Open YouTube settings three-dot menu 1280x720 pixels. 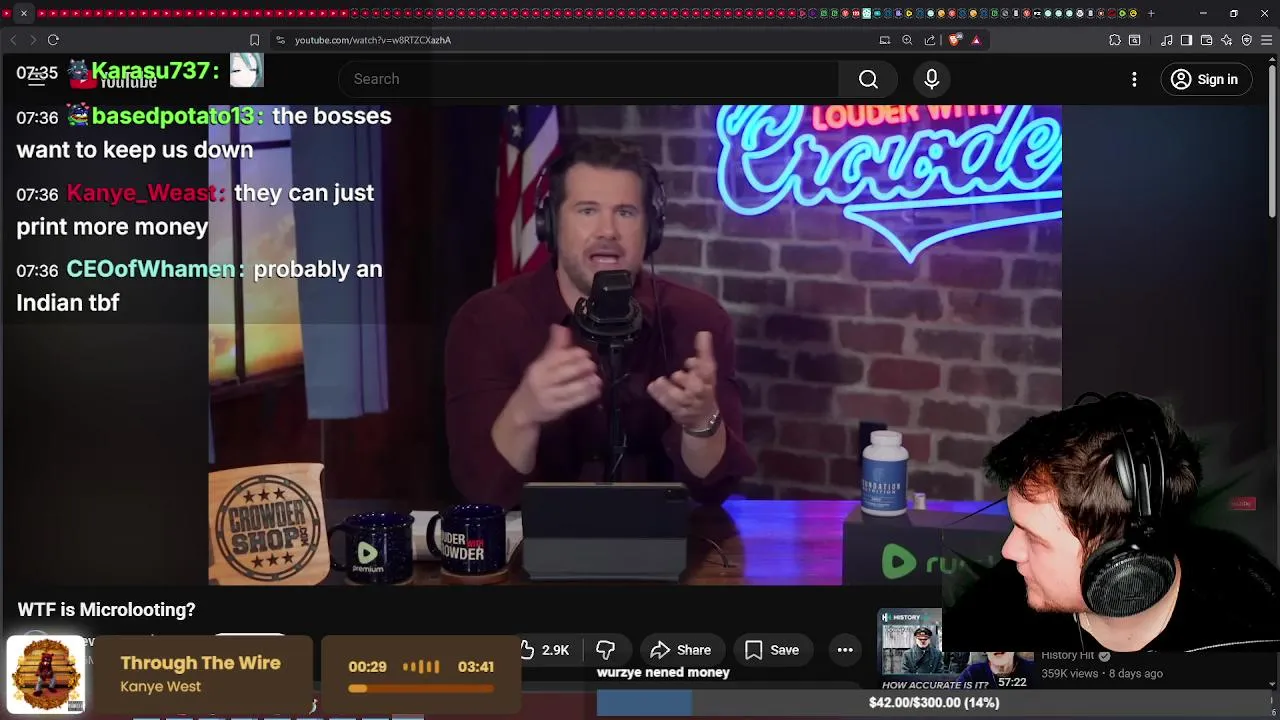click(x=1134, y=79)
